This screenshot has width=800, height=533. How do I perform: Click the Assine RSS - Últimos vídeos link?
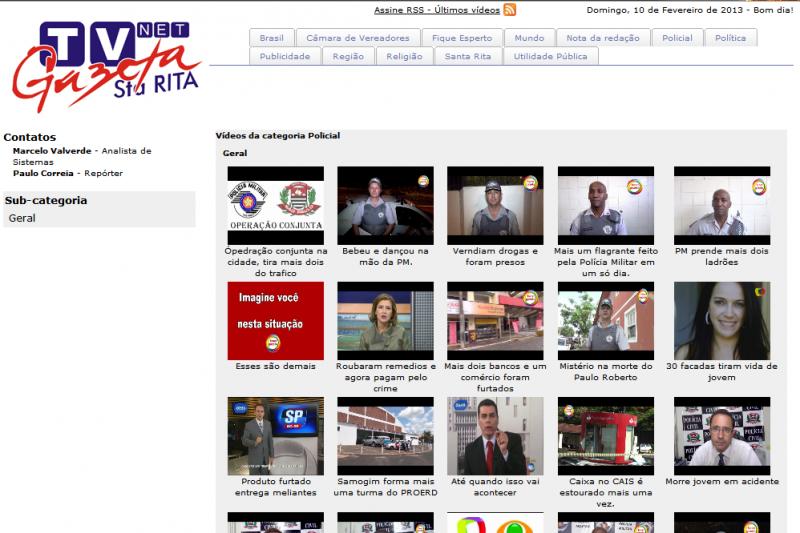coord(437,10)
